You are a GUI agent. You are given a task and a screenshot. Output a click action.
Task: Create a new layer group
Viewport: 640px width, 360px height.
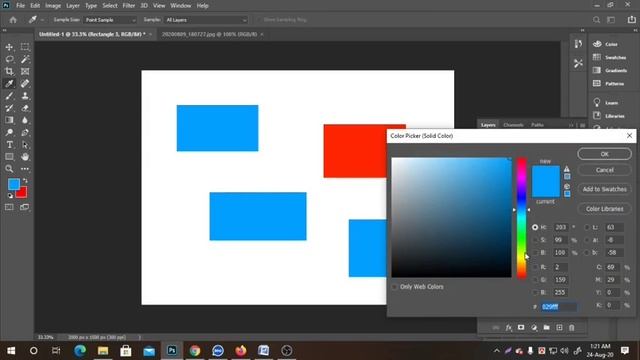tap(547, 327)
